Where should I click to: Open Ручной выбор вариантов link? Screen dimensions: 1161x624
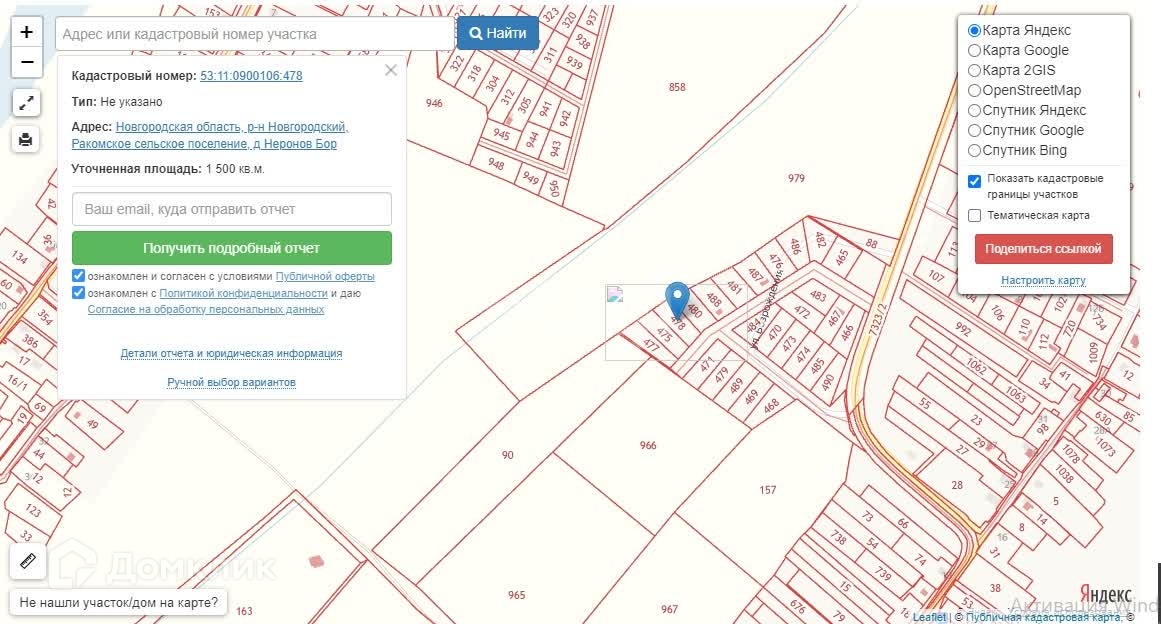[x=231, y=382]
